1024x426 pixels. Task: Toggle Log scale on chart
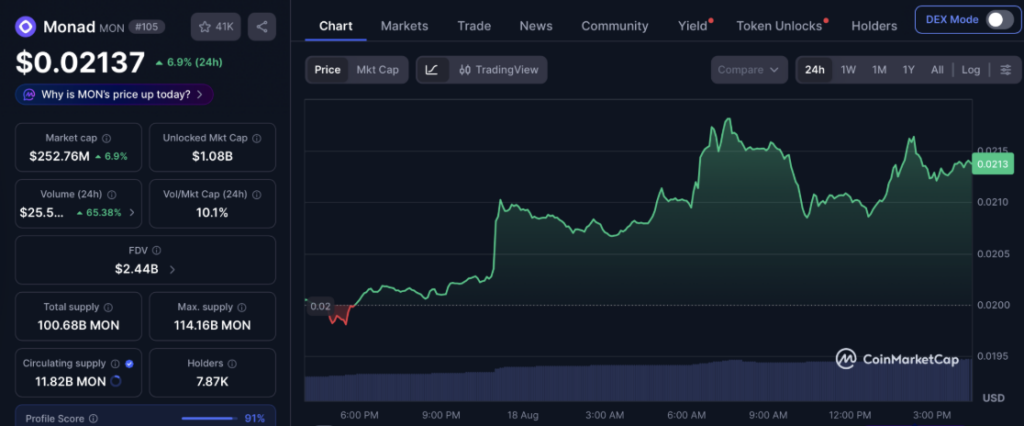(x=970, y=70)
